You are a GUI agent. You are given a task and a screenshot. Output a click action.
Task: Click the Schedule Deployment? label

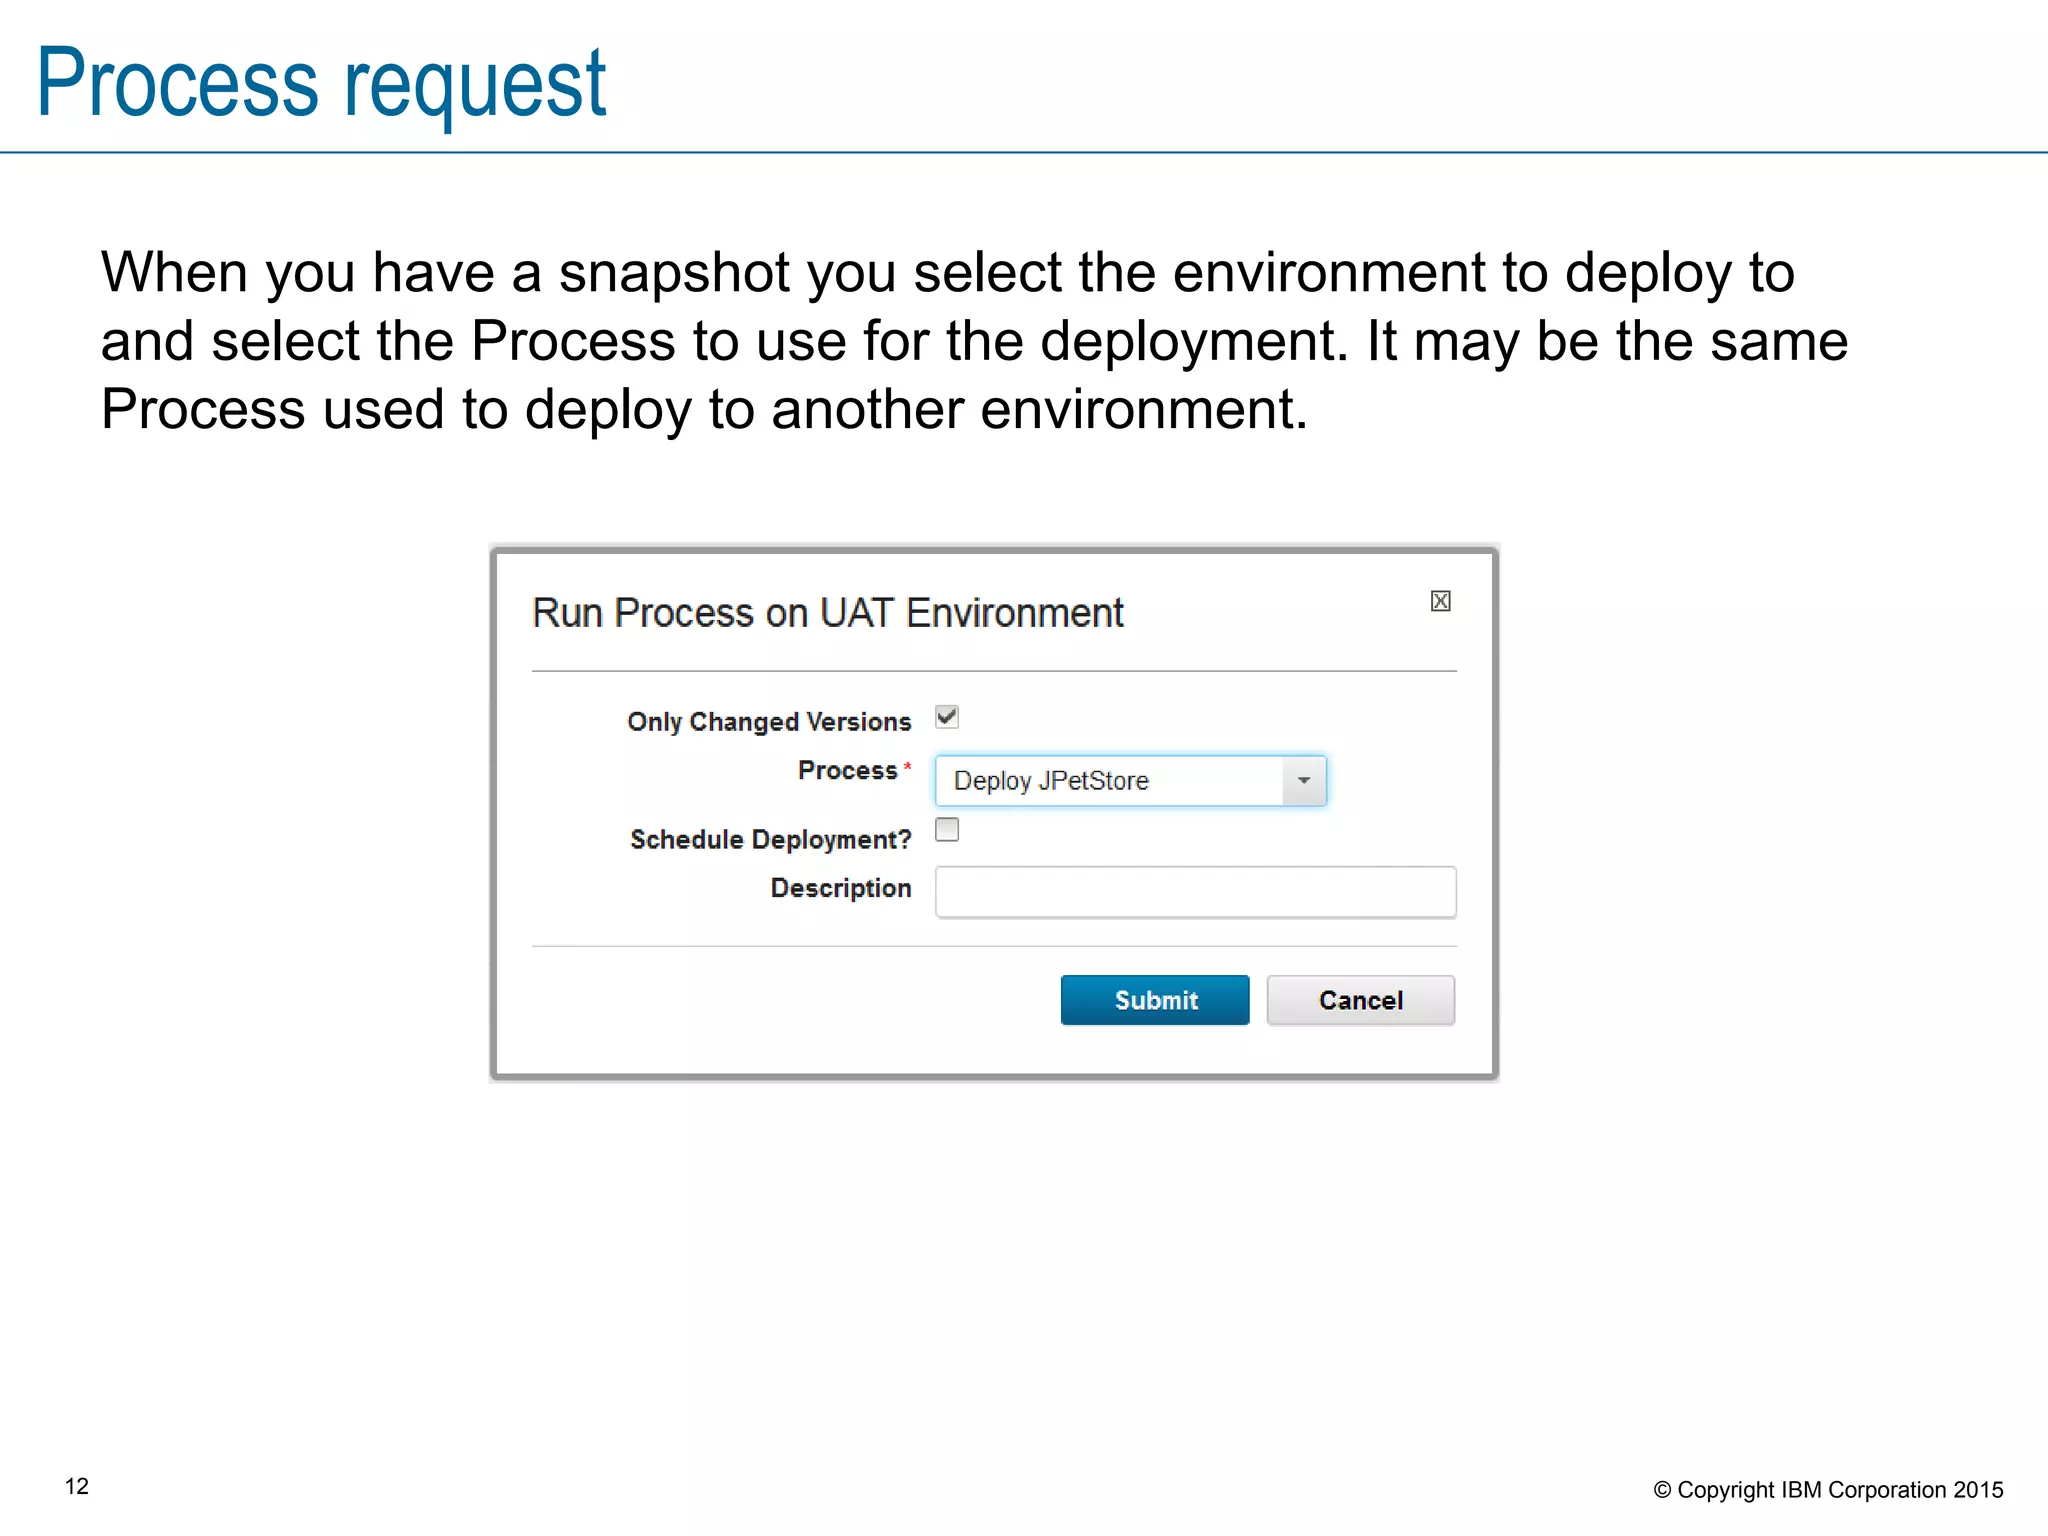point(770,839)
